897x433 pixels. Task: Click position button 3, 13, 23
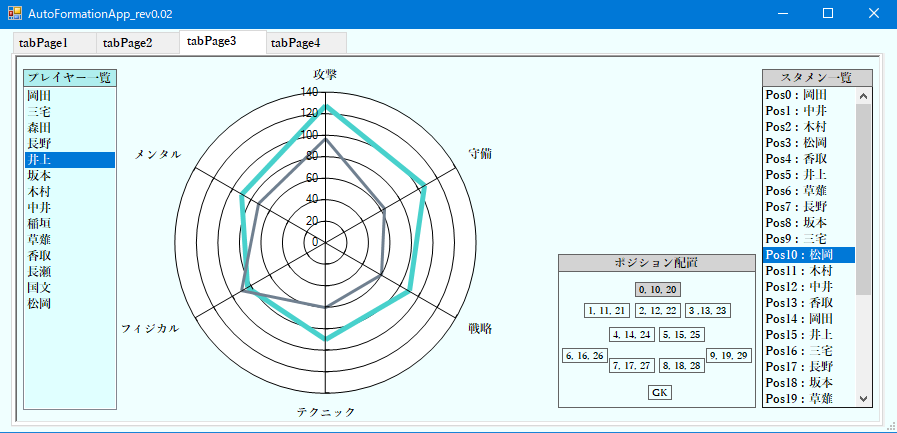tap(708, 311)
